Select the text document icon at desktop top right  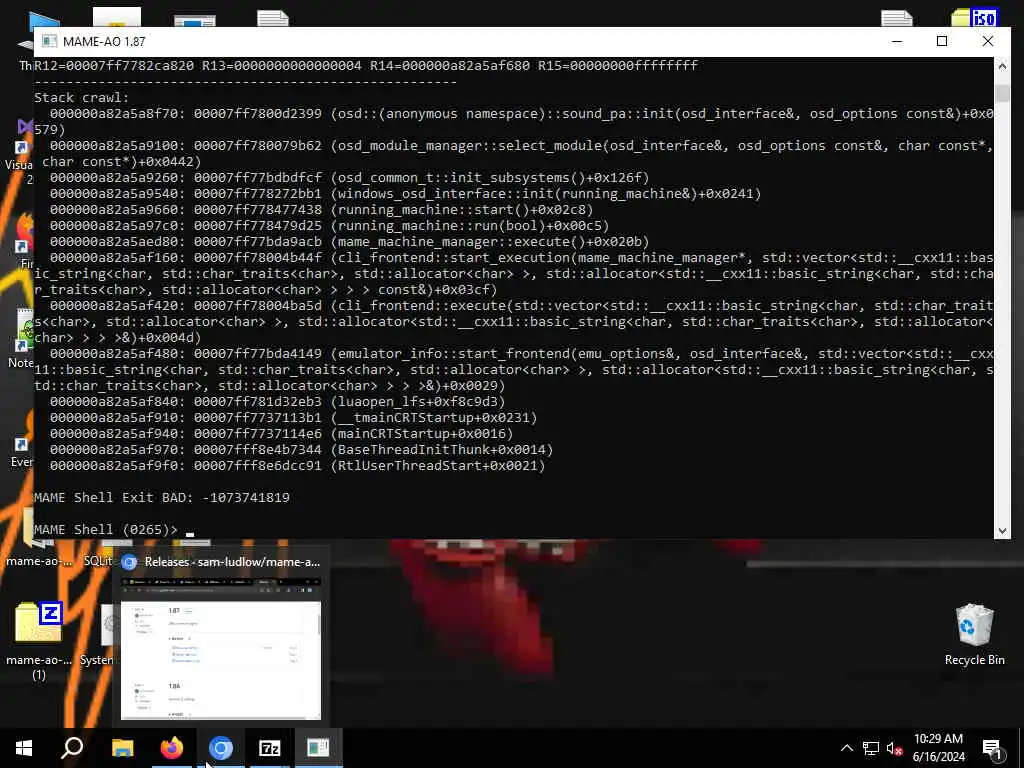(897, 18)
